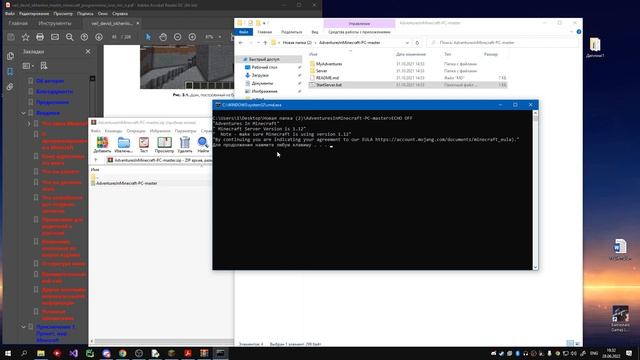Select the hand pan tool in Acrobat
Image resolution: width=640 pixels, height=360 pixels.
tap(163, 37)
